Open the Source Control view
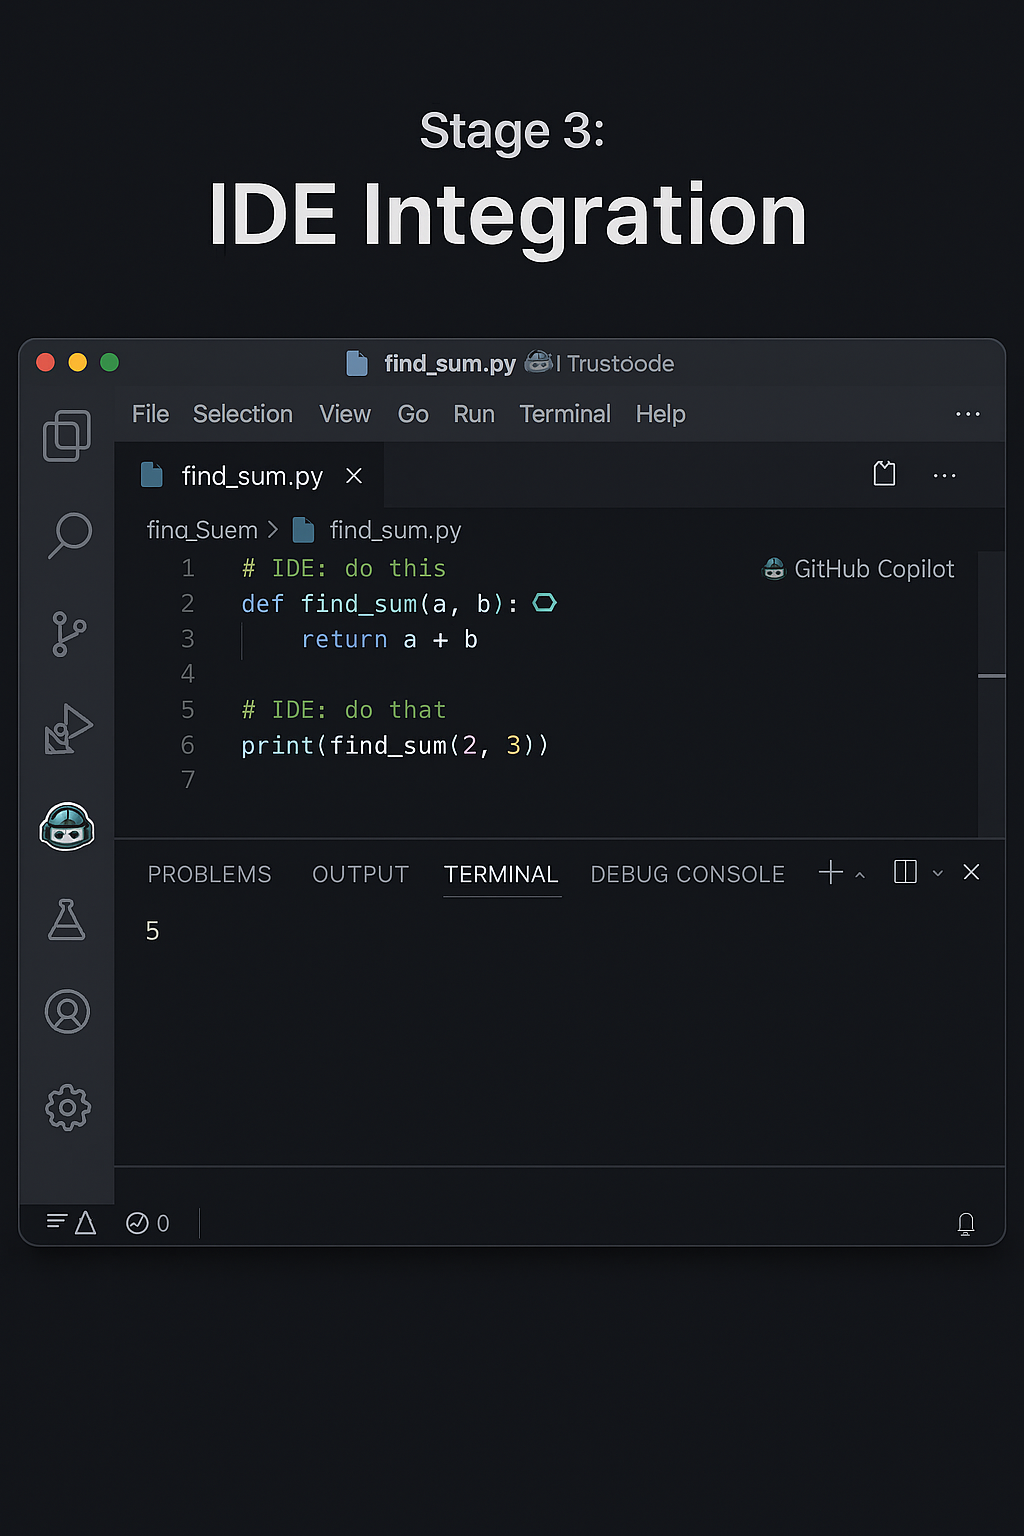 click(68, 634)
